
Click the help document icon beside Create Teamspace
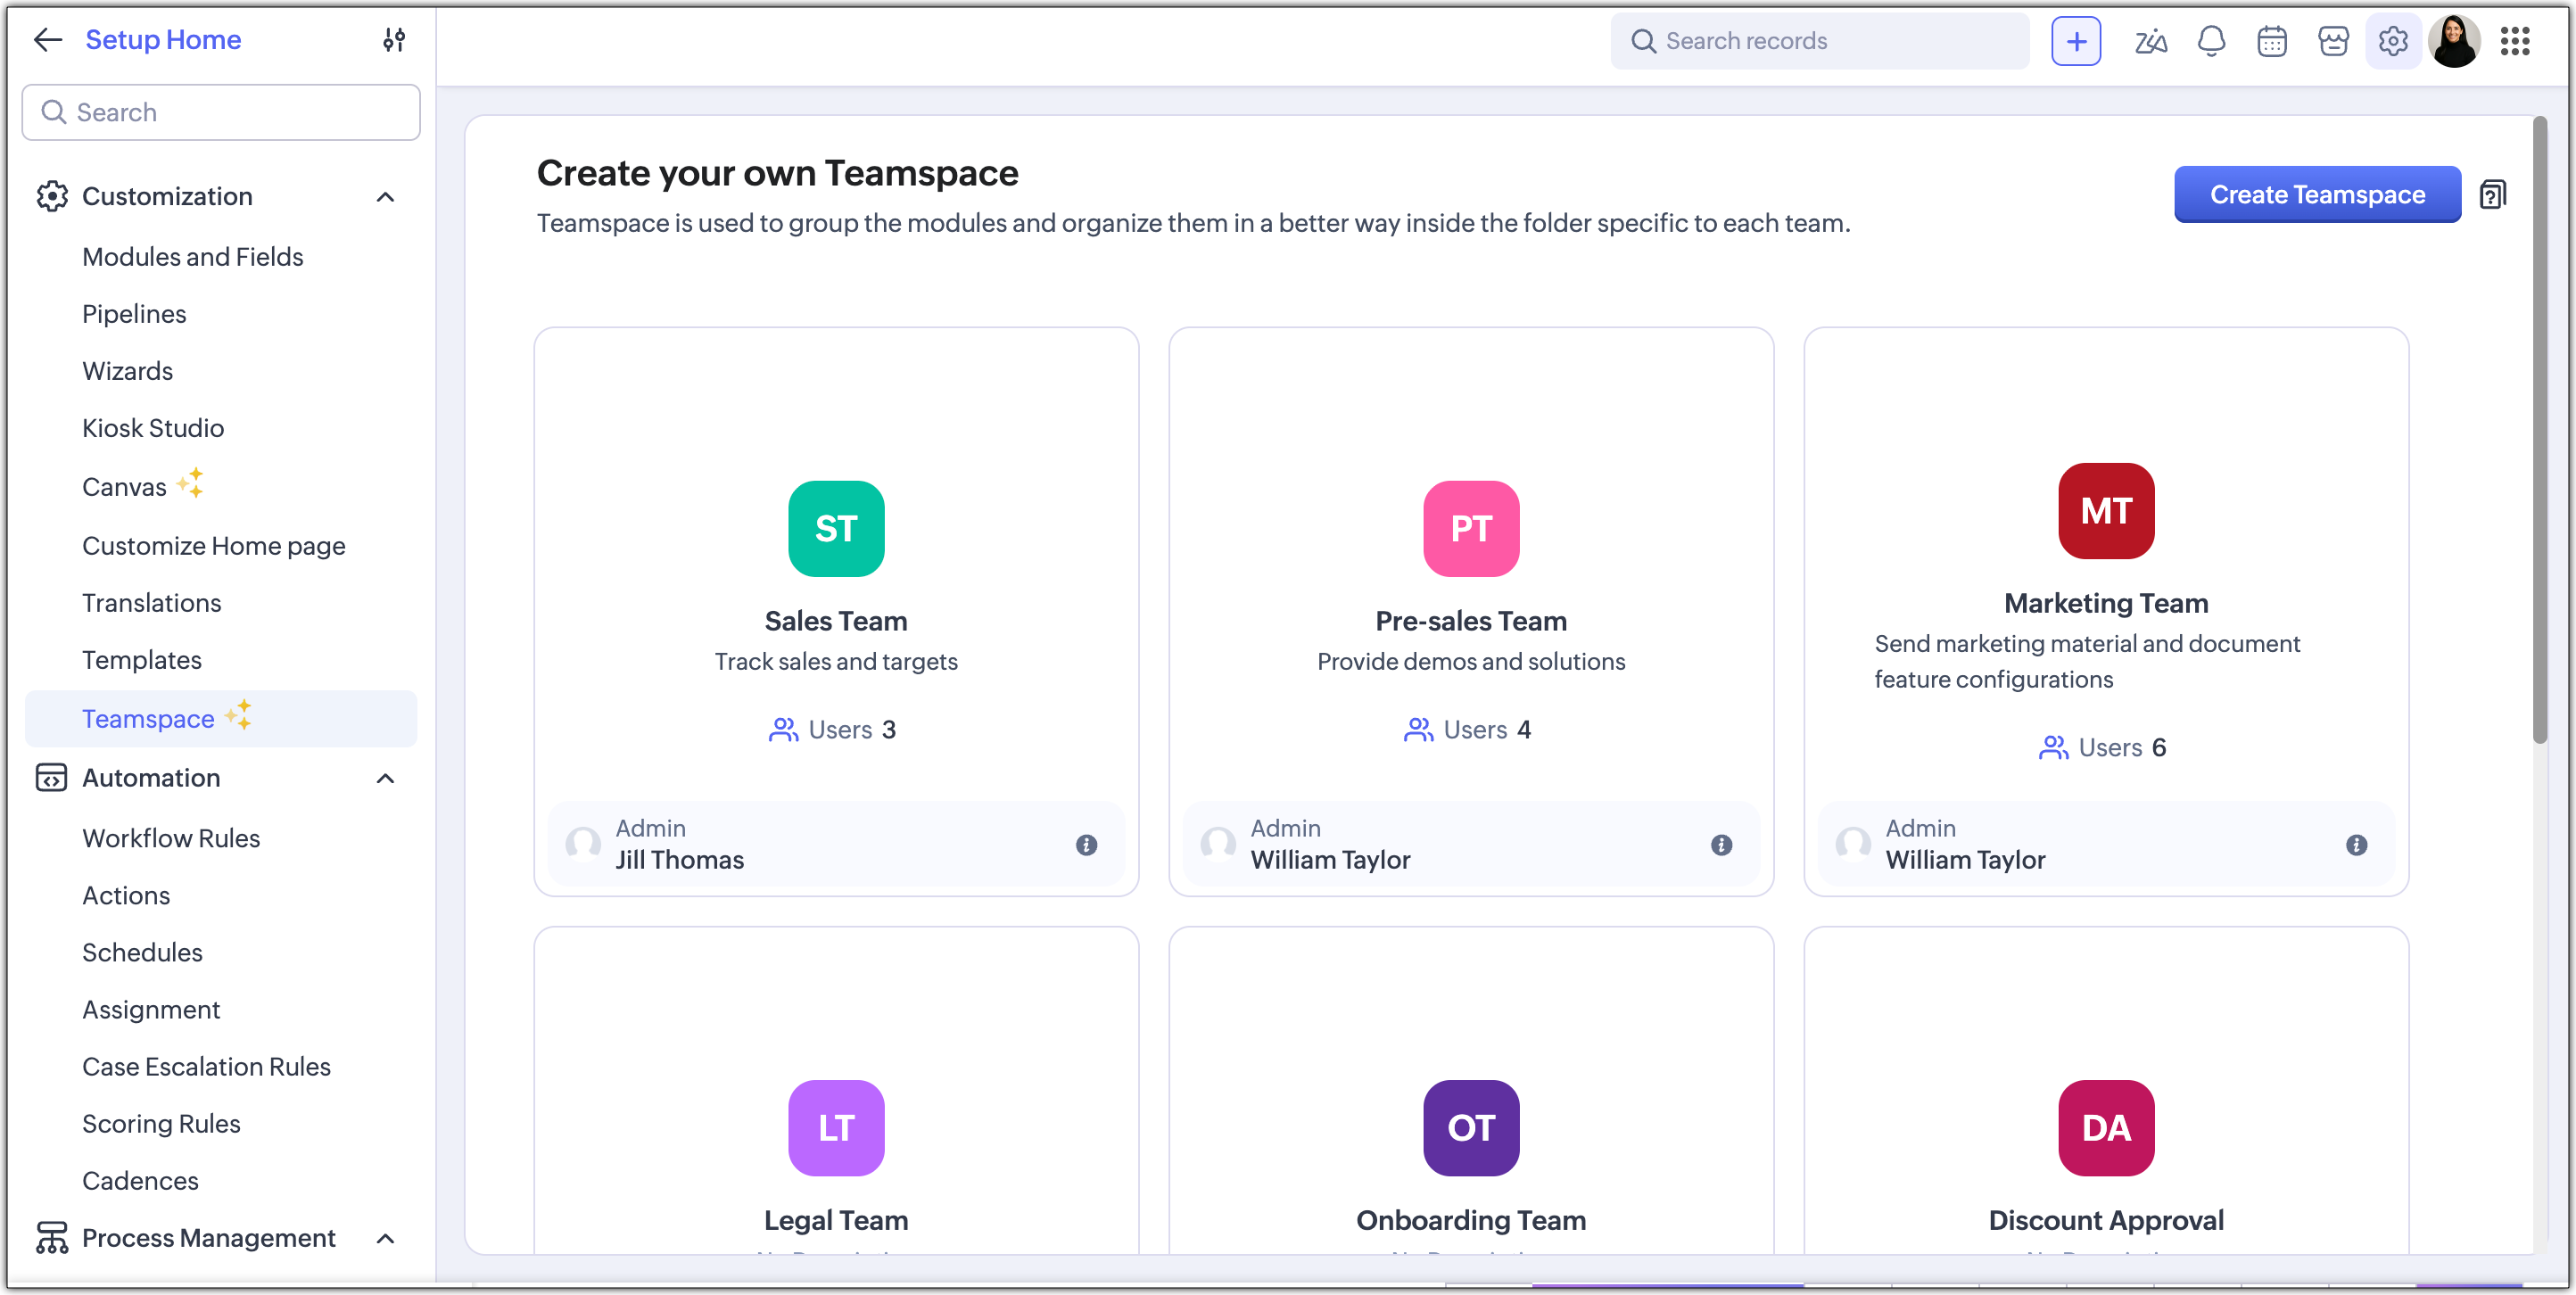pyautogui.click(x=2492, y=194)
